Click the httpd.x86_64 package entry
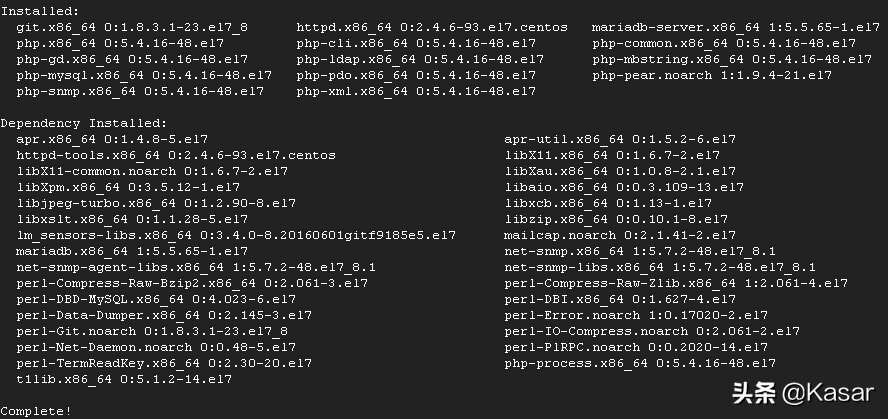The image size is (888, 419). pos(432,27)
